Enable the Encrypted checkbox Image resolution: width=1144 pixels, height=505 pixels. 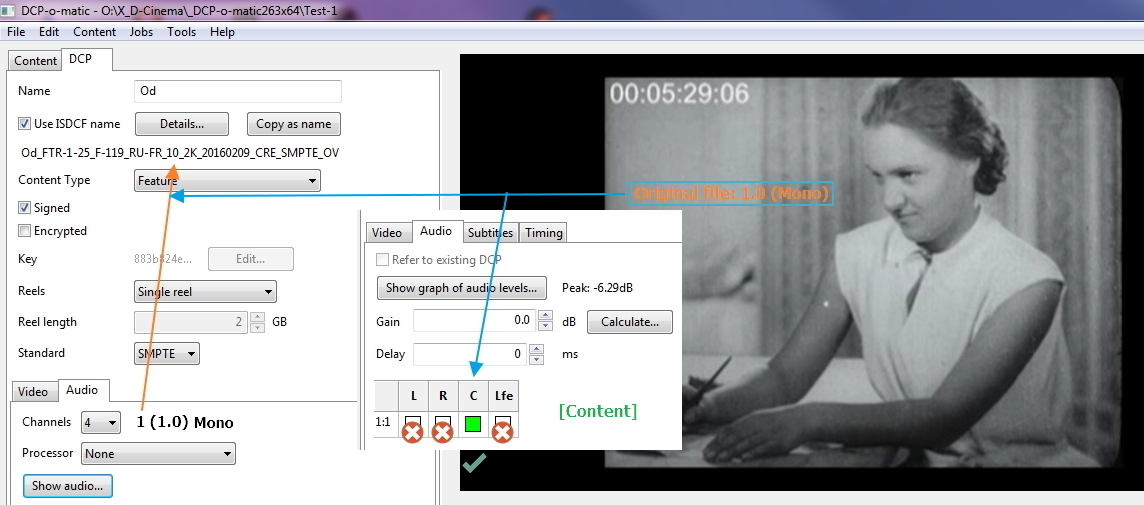[25, 231]
